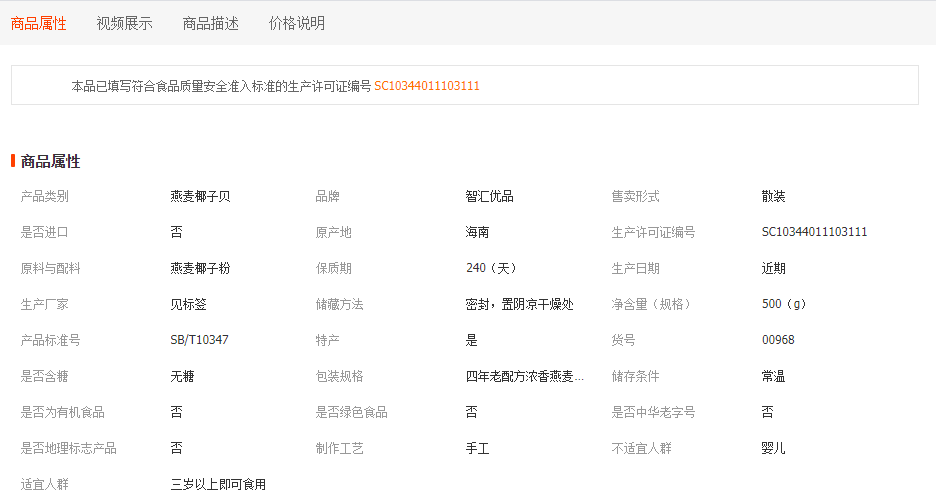Click craft value 手工
Screen dimensions: 936x504
point(478,448)
